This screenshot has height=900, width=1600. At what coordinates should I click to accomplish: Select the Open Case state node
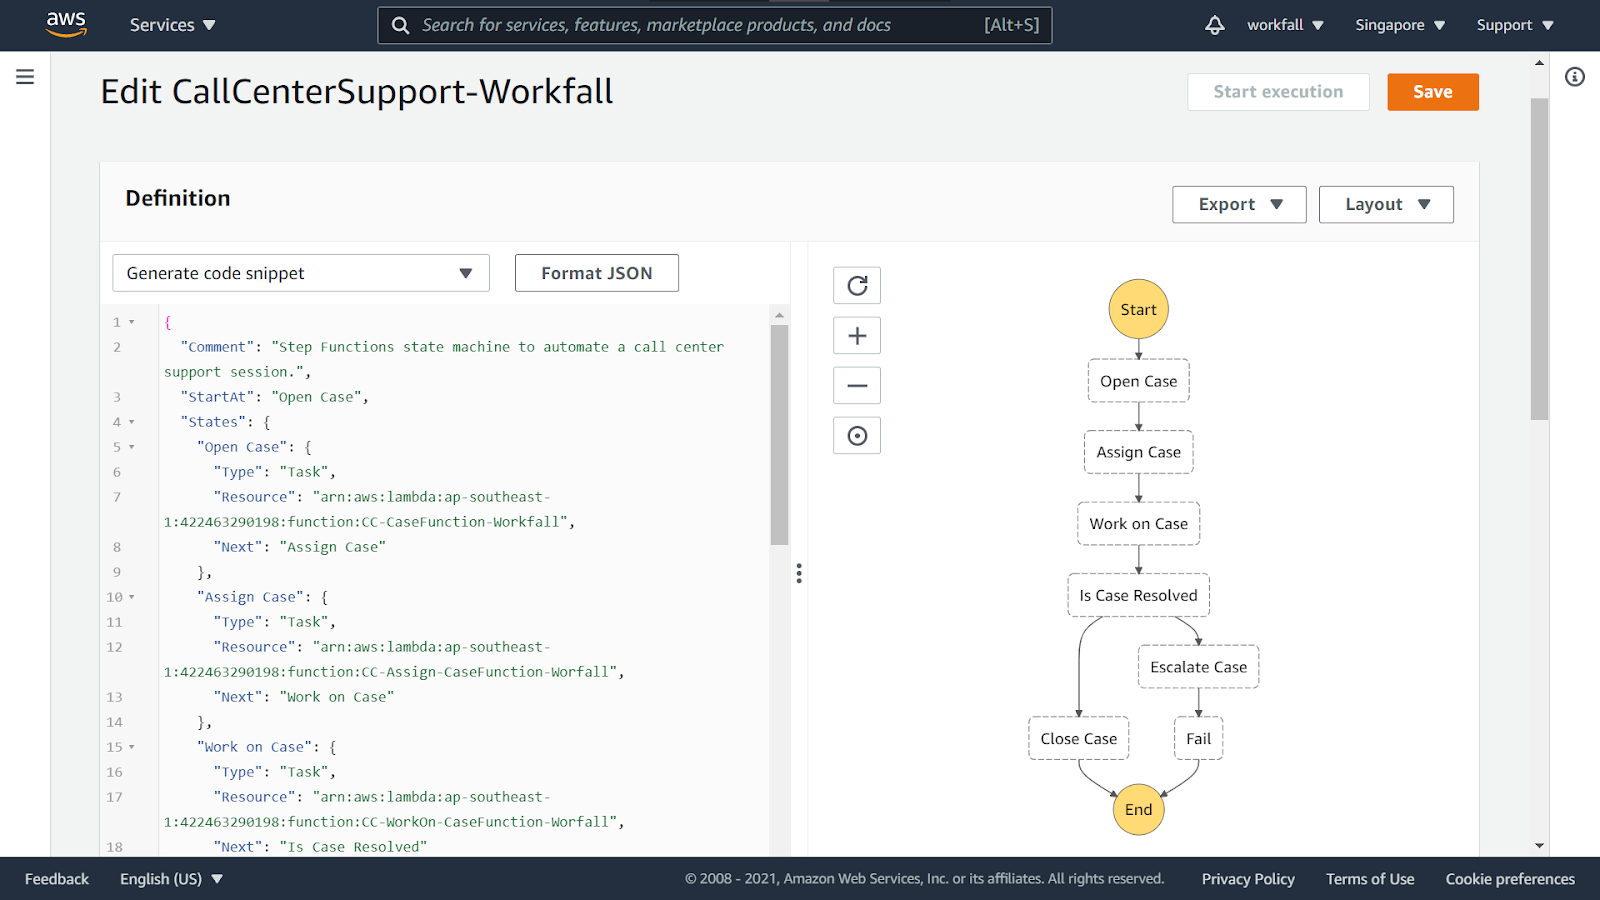[x=1138, y=381]
